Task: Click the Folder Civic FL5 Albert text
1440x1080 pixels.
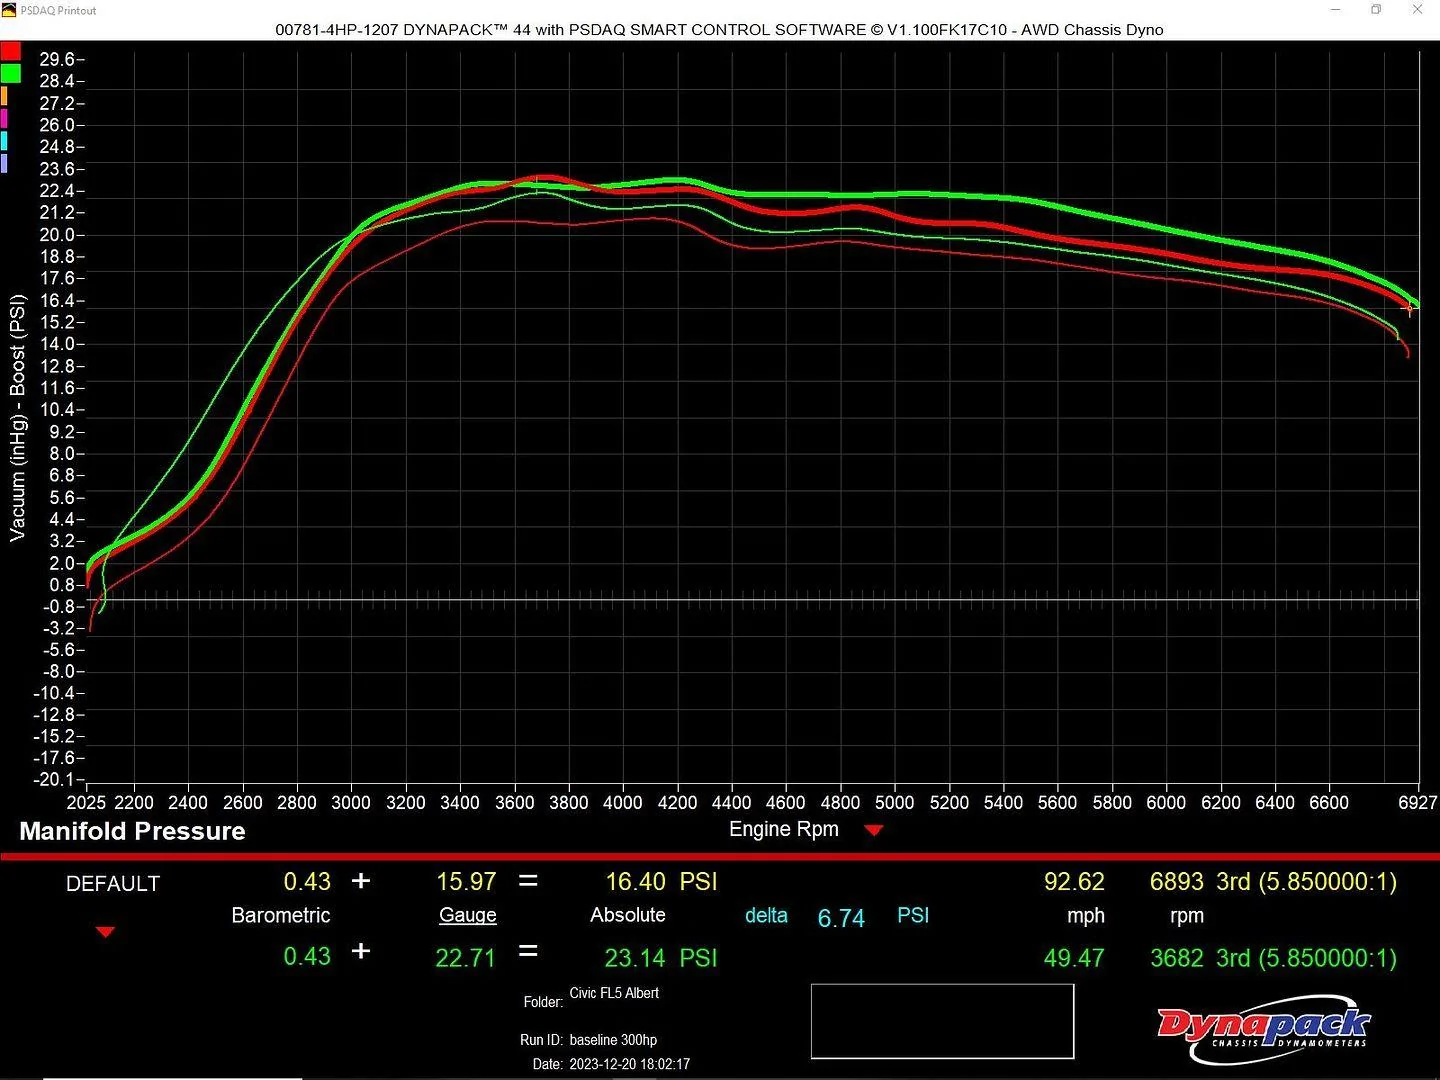Action: pos(591,997)
